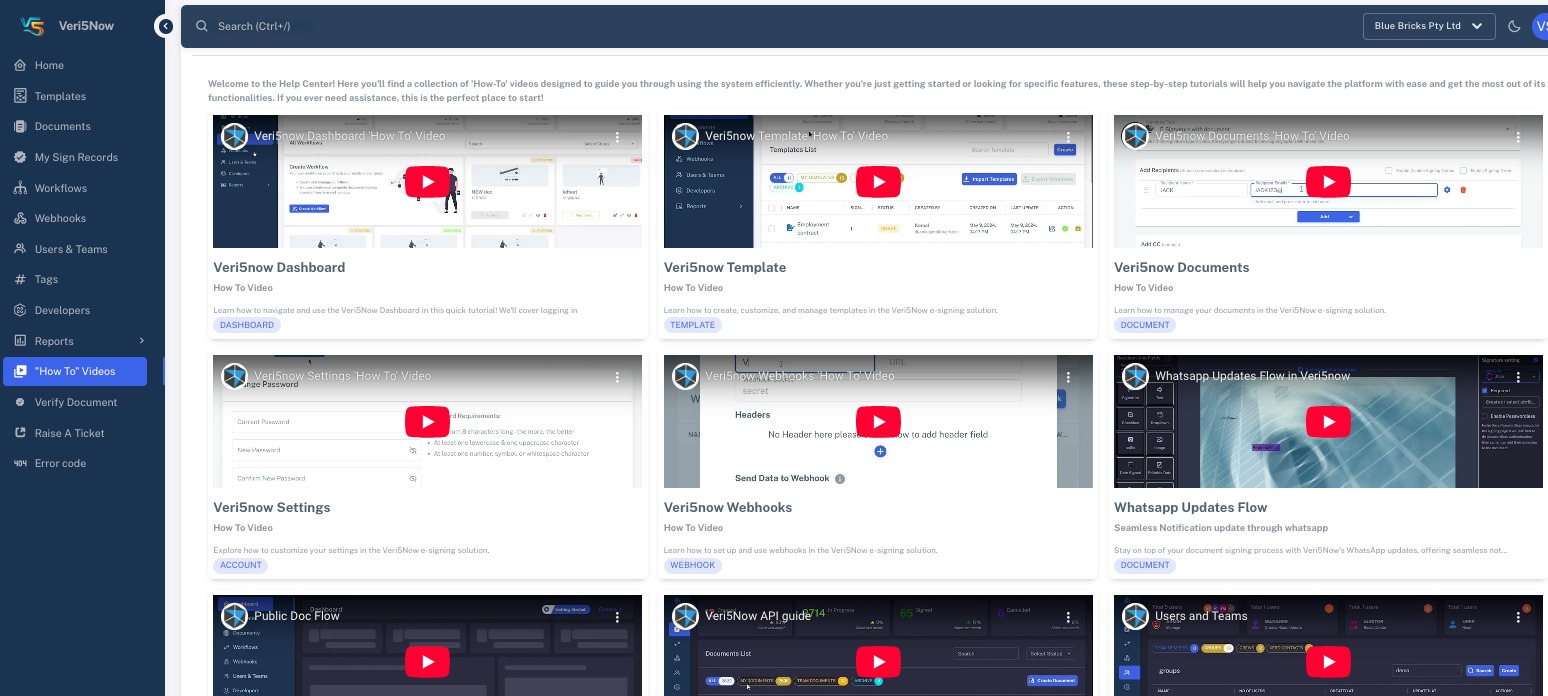This screenshot has width=1548, height=696.
Task: Click the search magnifier icon
Action: click(x=202, y=26)
